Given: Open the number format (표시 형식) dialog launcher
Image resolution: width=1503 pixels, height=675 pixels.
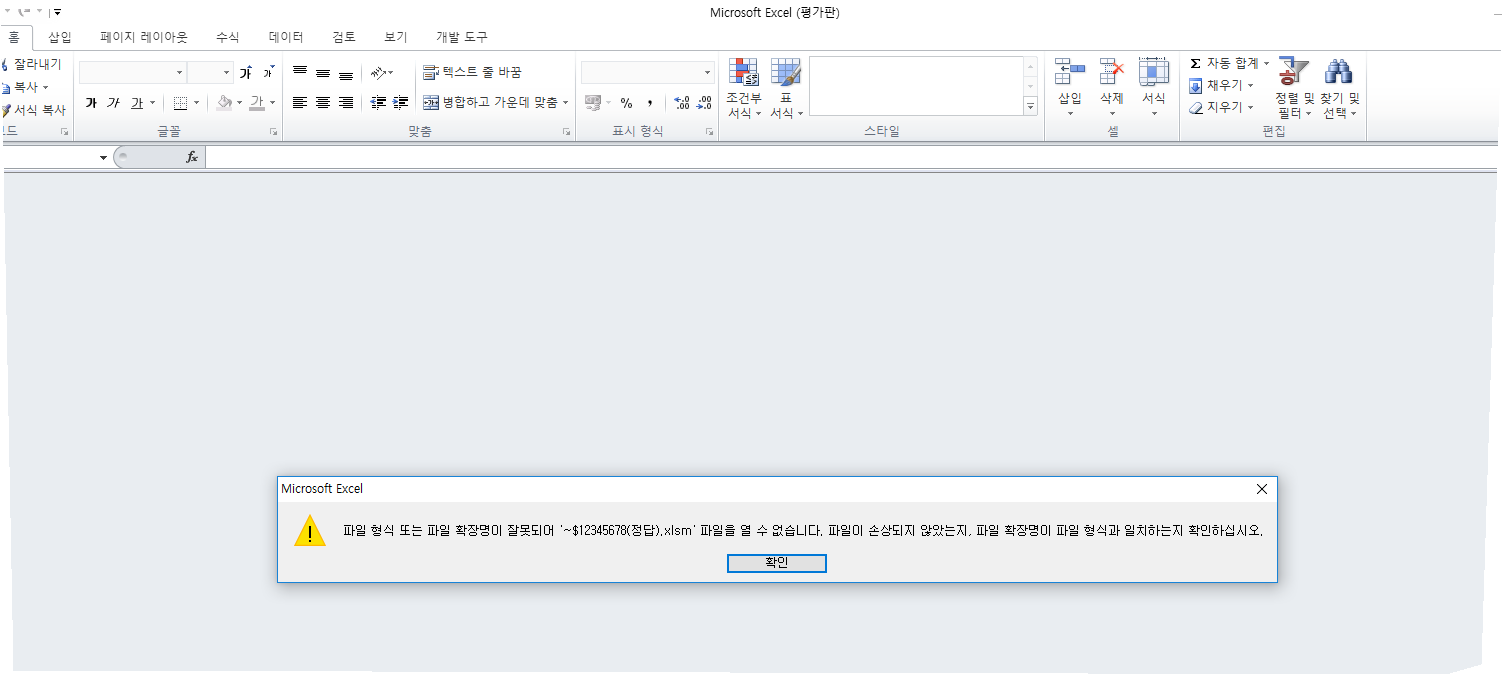Looking at the screenshot, I should [709, 132].
